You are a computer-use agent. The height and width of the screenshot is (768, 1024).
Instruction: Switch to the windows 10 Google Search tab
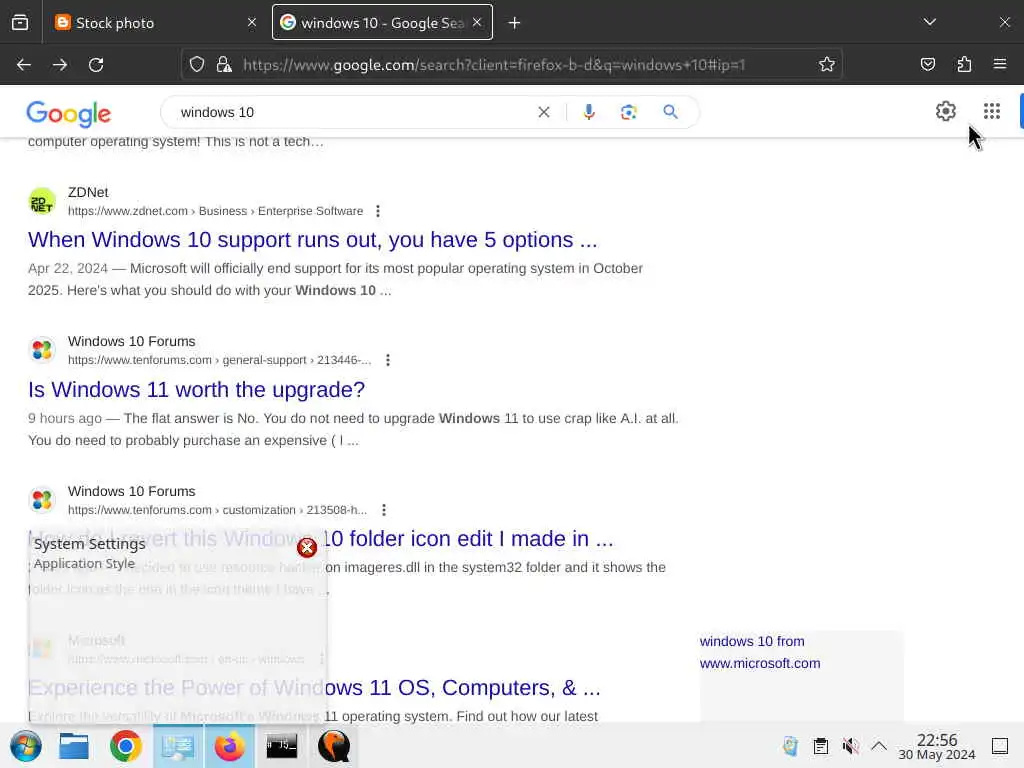point(382,23)
